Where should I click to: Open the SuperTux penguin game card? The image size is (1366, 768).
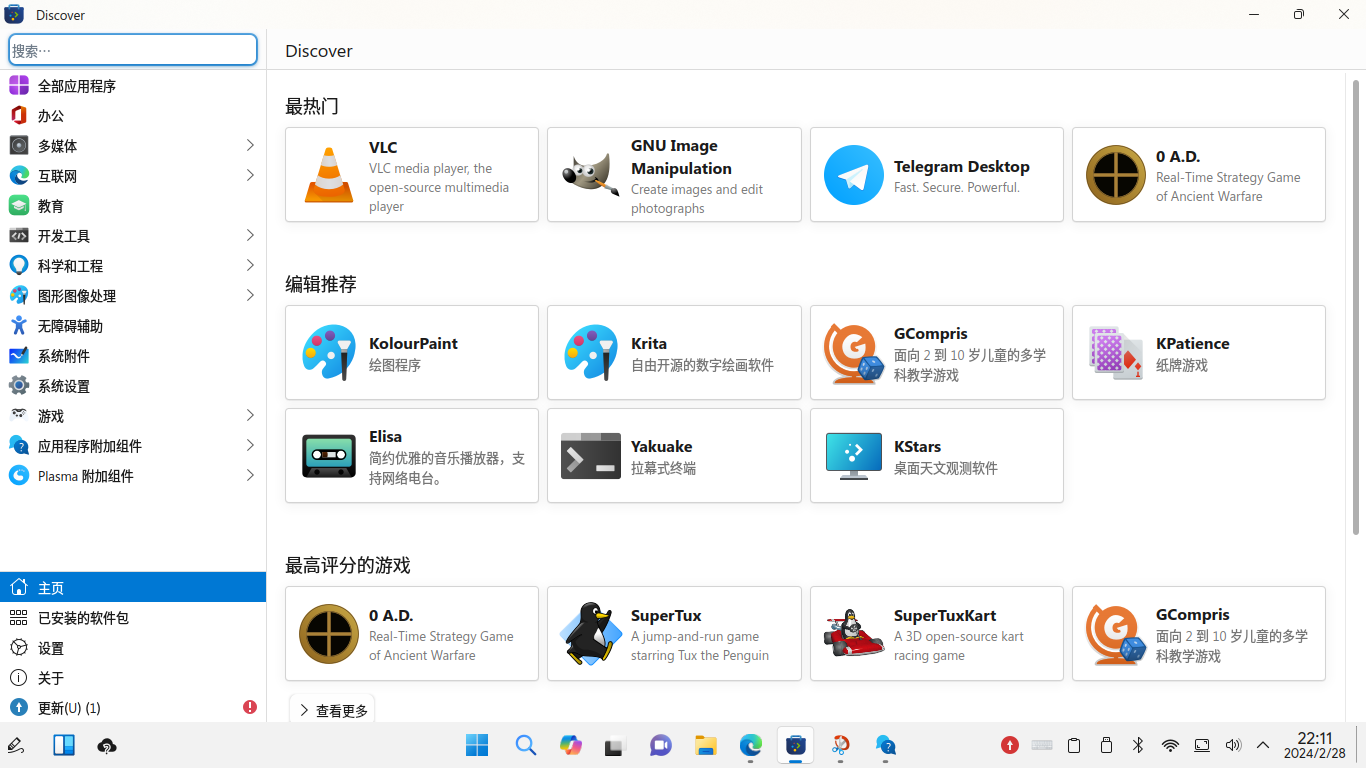(674, 634)
